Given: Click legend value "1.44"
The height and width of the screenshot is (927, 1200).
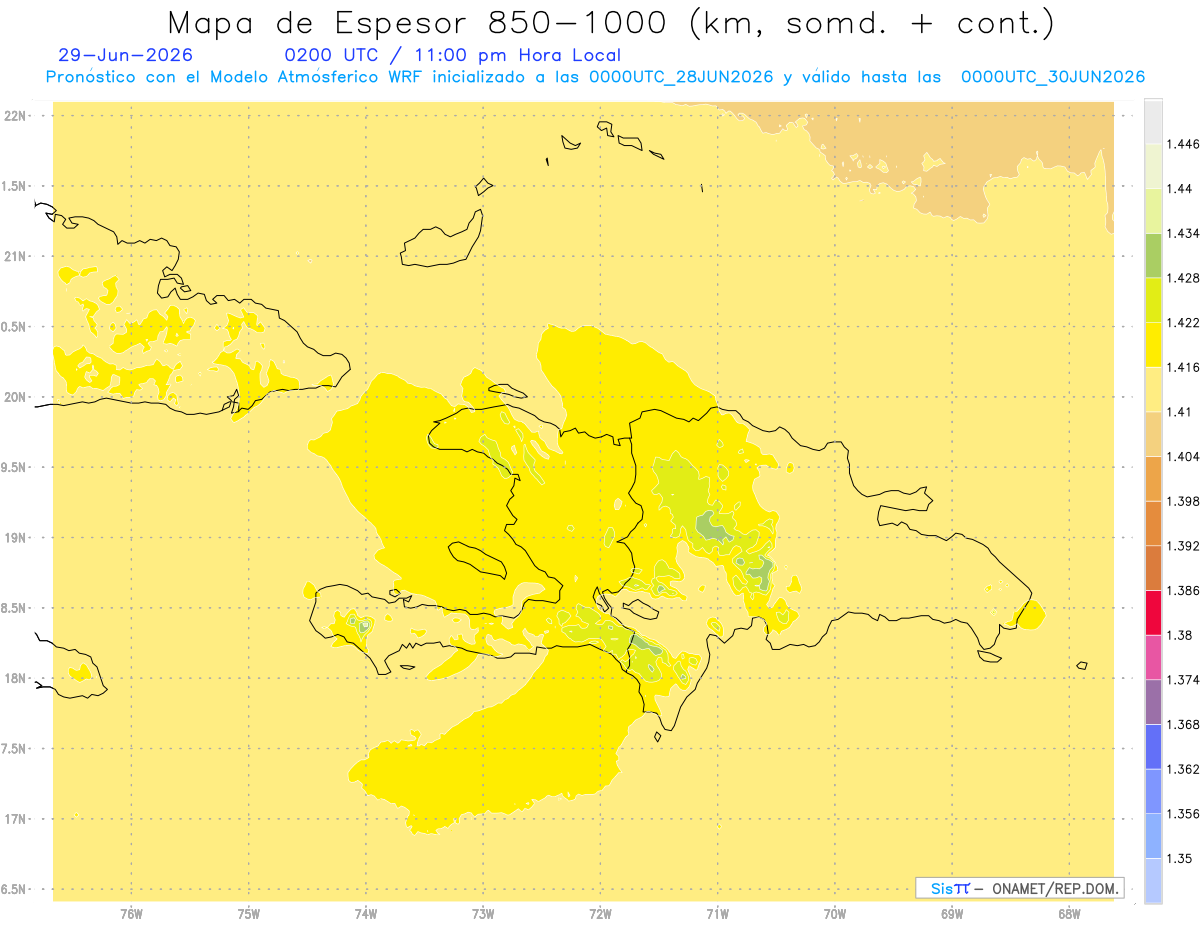Looking at the screenshot, I should 1180,189.
